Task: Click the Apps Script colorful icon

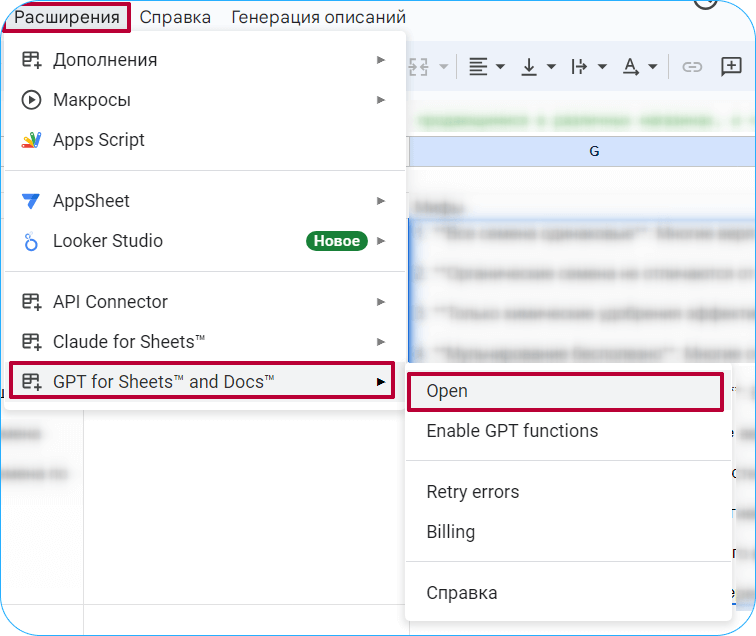Action: 31,140
